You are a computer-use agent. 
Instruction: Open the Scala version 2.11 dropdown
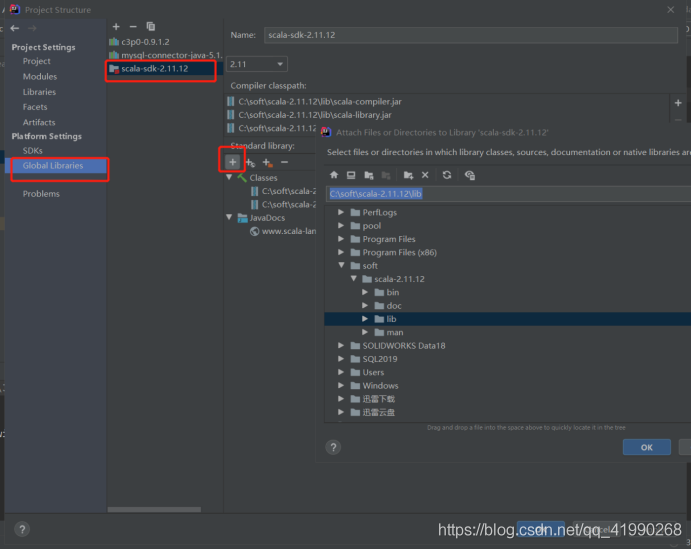(257, 64)
